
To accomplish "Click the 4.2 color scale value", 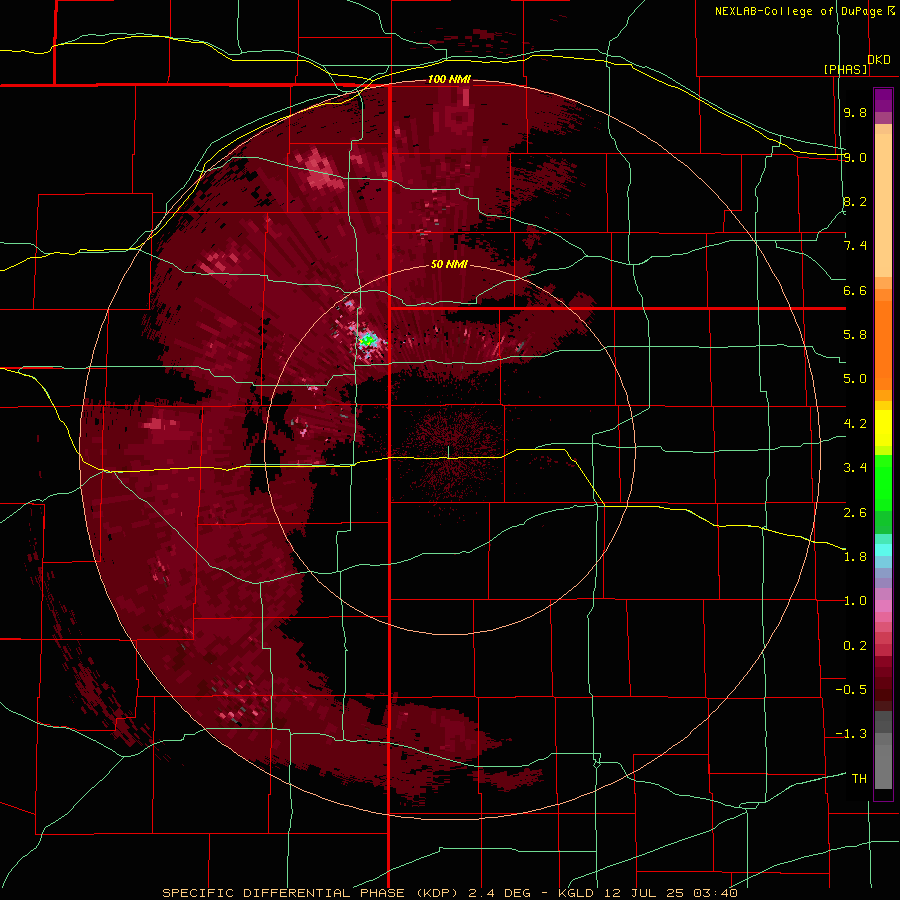I will point(855,424).
